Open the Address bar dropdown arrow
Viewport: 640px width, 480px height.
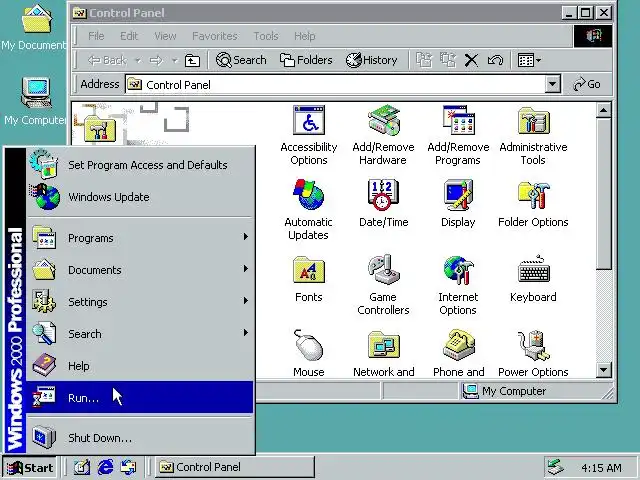[x=552, y=84]
